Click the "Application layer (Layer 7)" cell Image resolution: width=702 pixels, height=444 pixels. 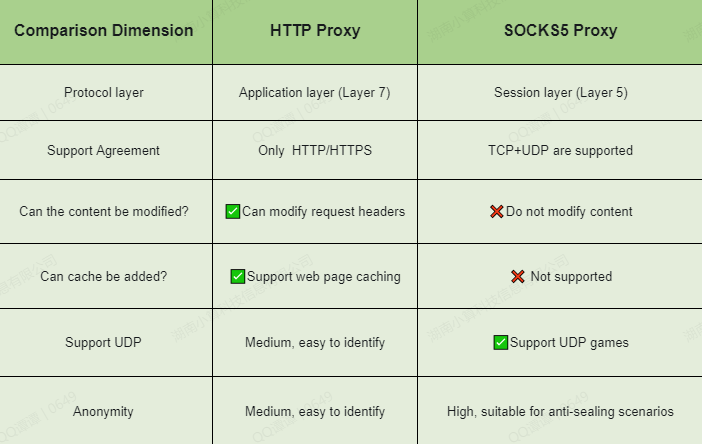click(x=315, y=93)
